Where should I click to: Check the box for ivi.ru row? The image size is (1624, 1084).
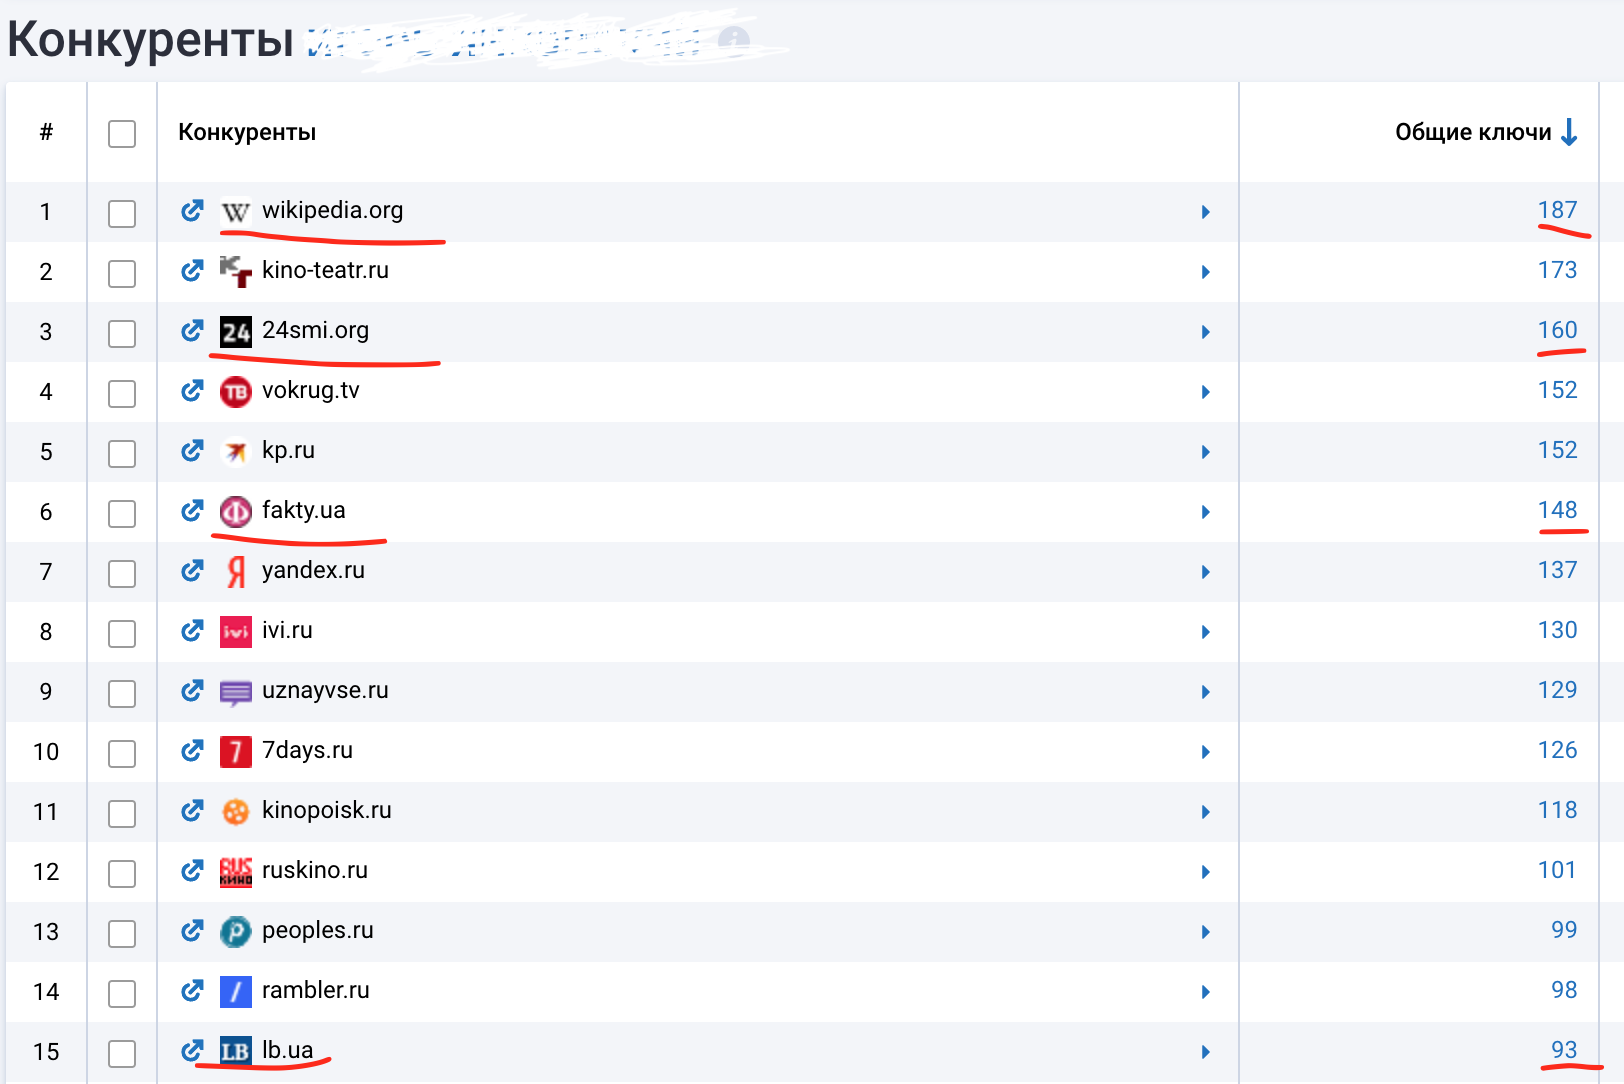[x=122, y=634]
